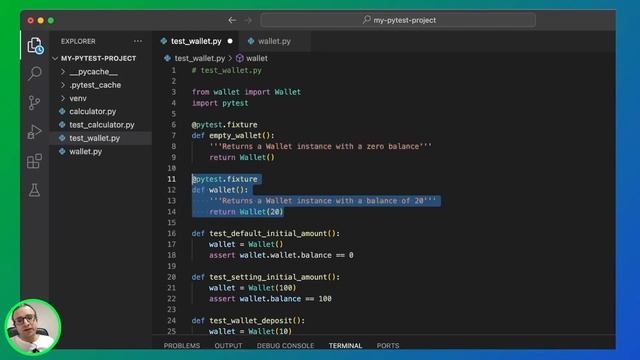This screenshot has height=360, width=640.
Task: Switch to the test_wallet.py editor tab
Action: 196,41
